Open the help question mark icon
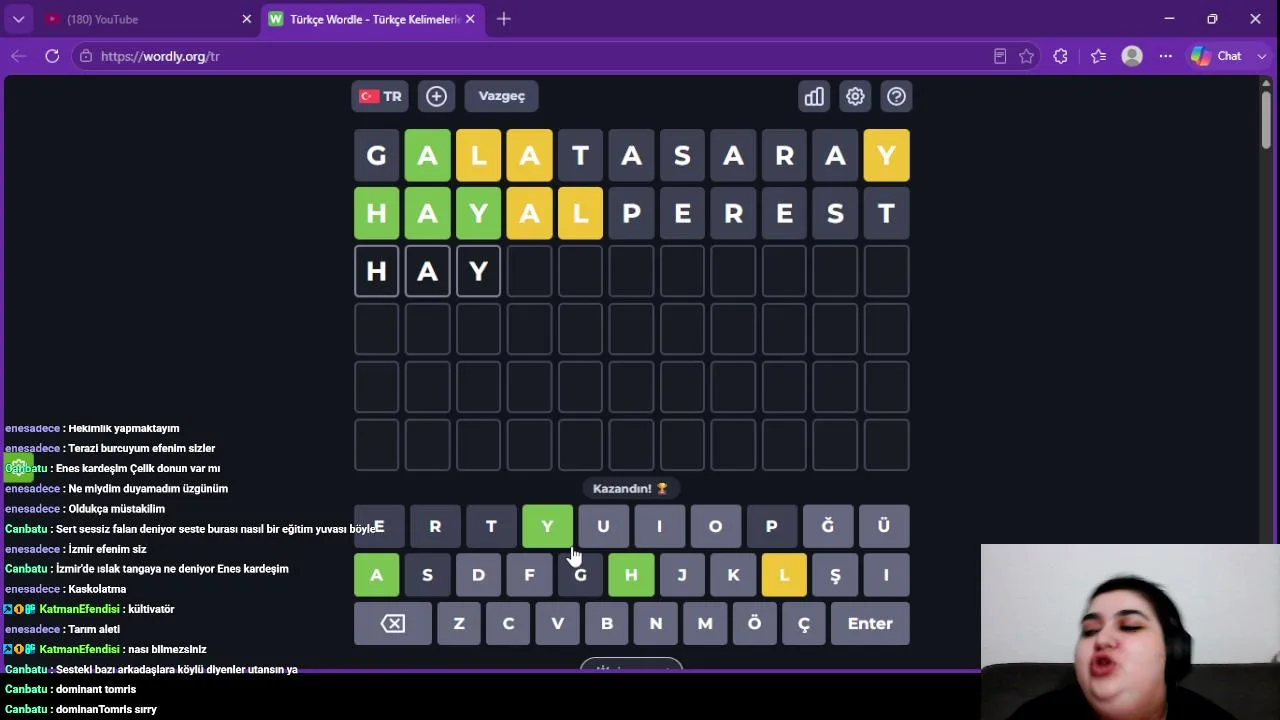 (x=896, y=96)
